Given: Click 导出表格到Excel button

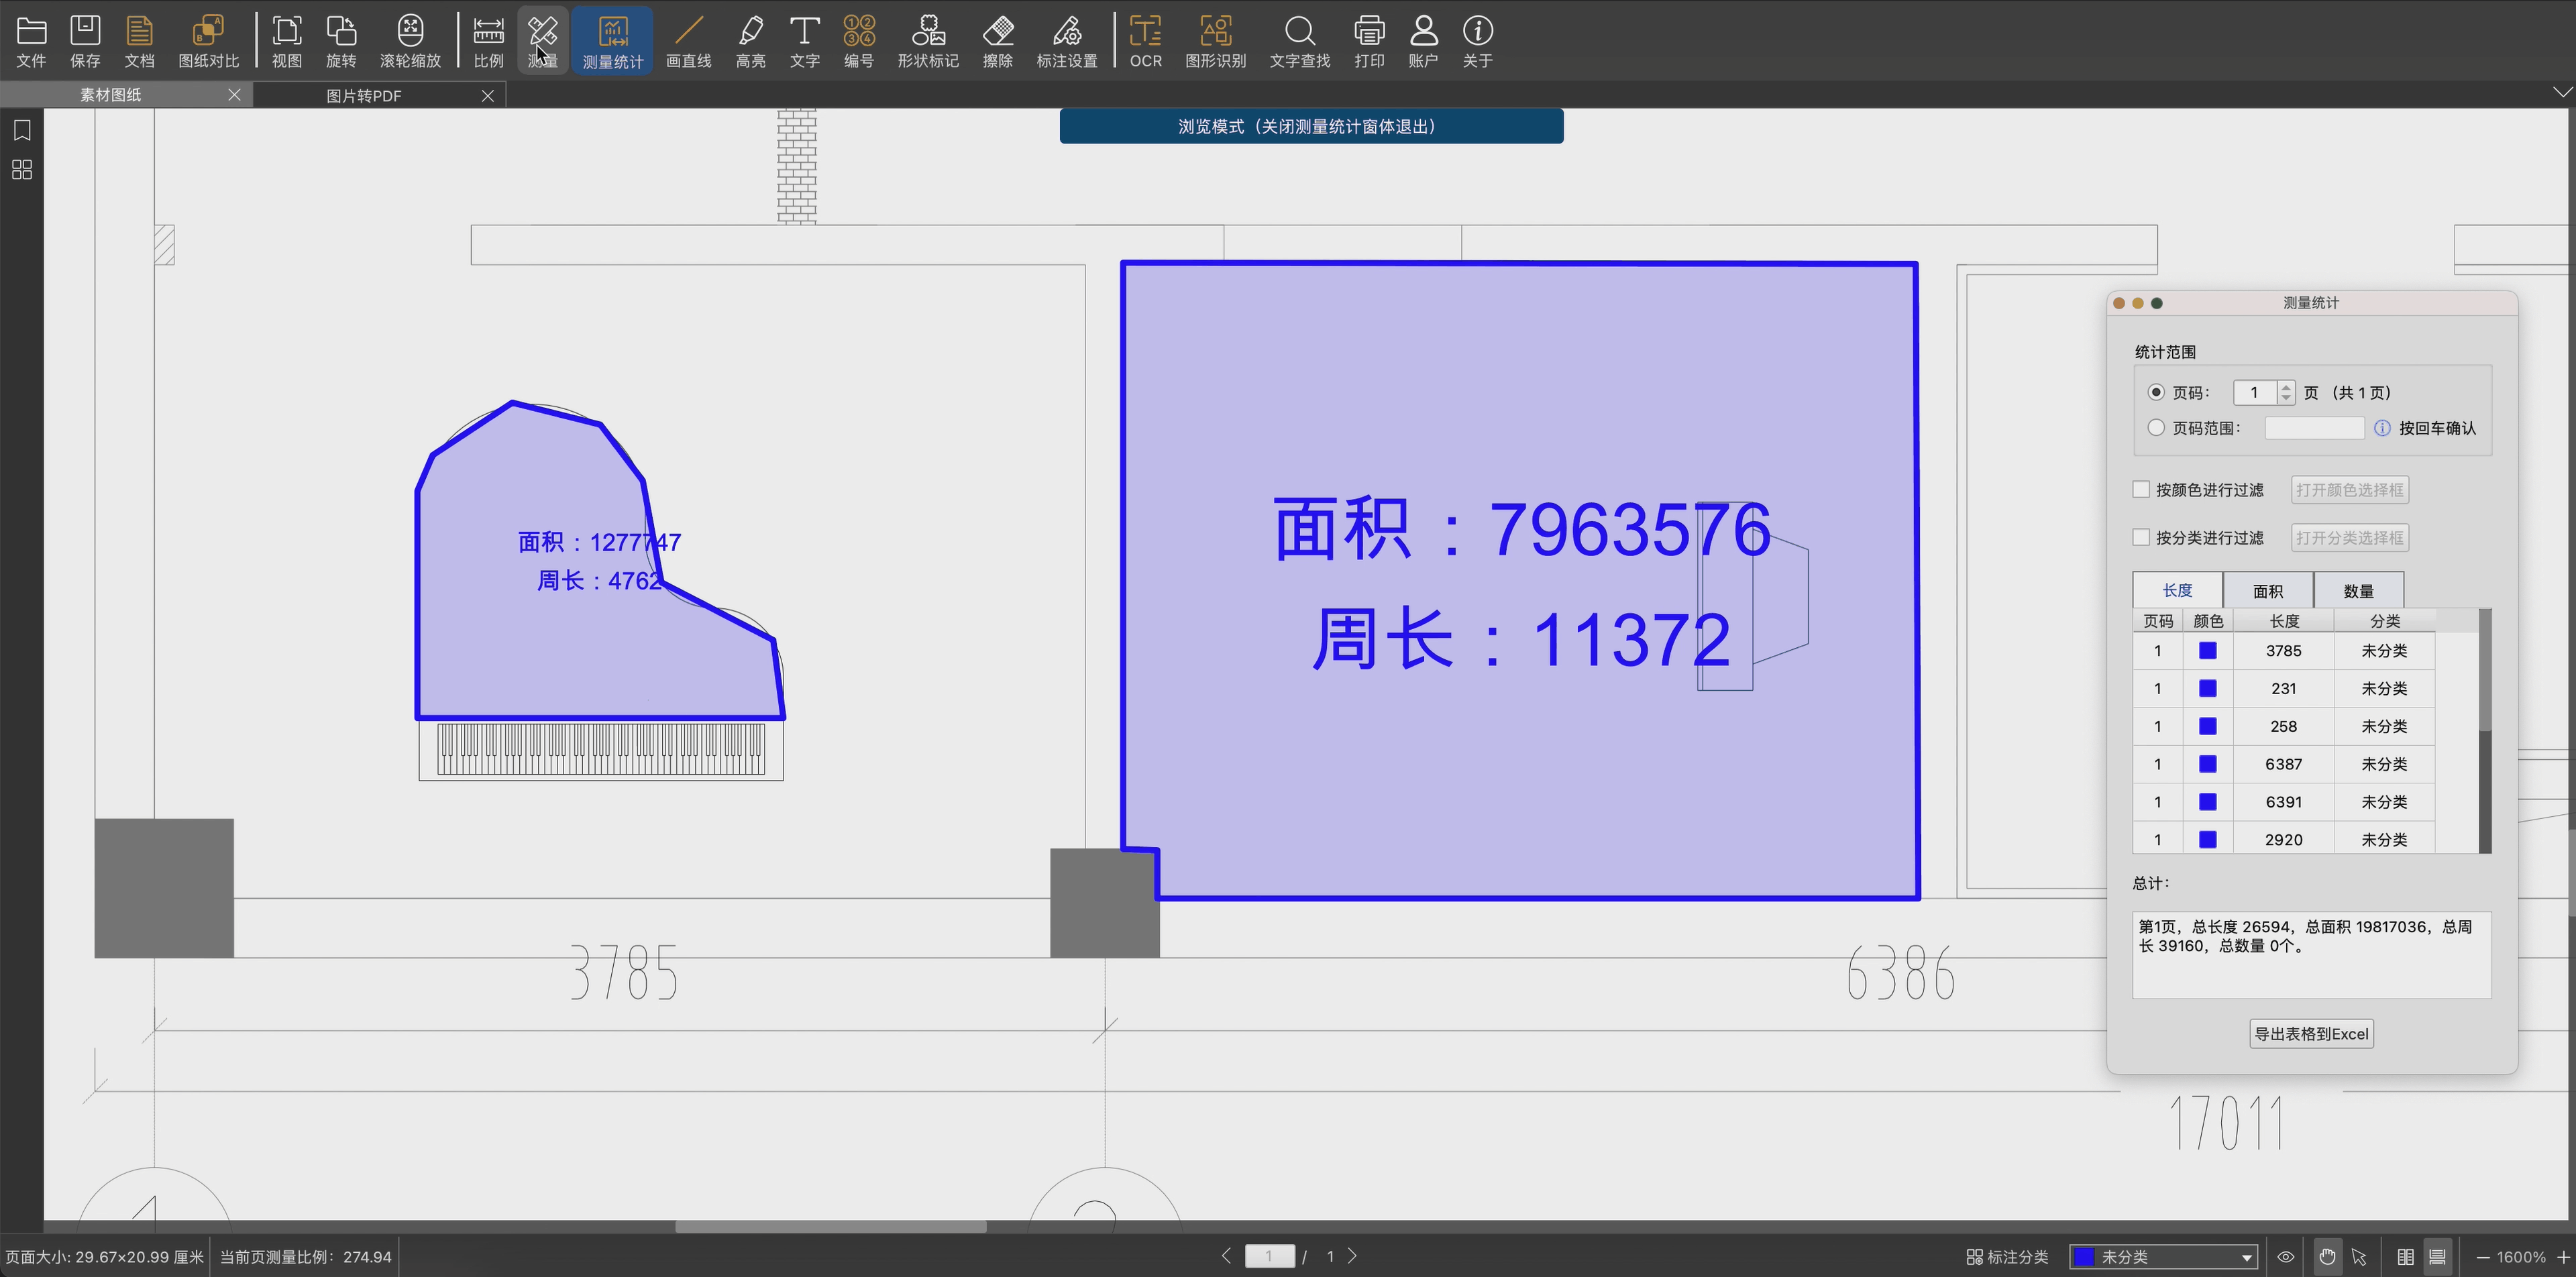Looking at the screenshot, I should coord(2311,1034).
